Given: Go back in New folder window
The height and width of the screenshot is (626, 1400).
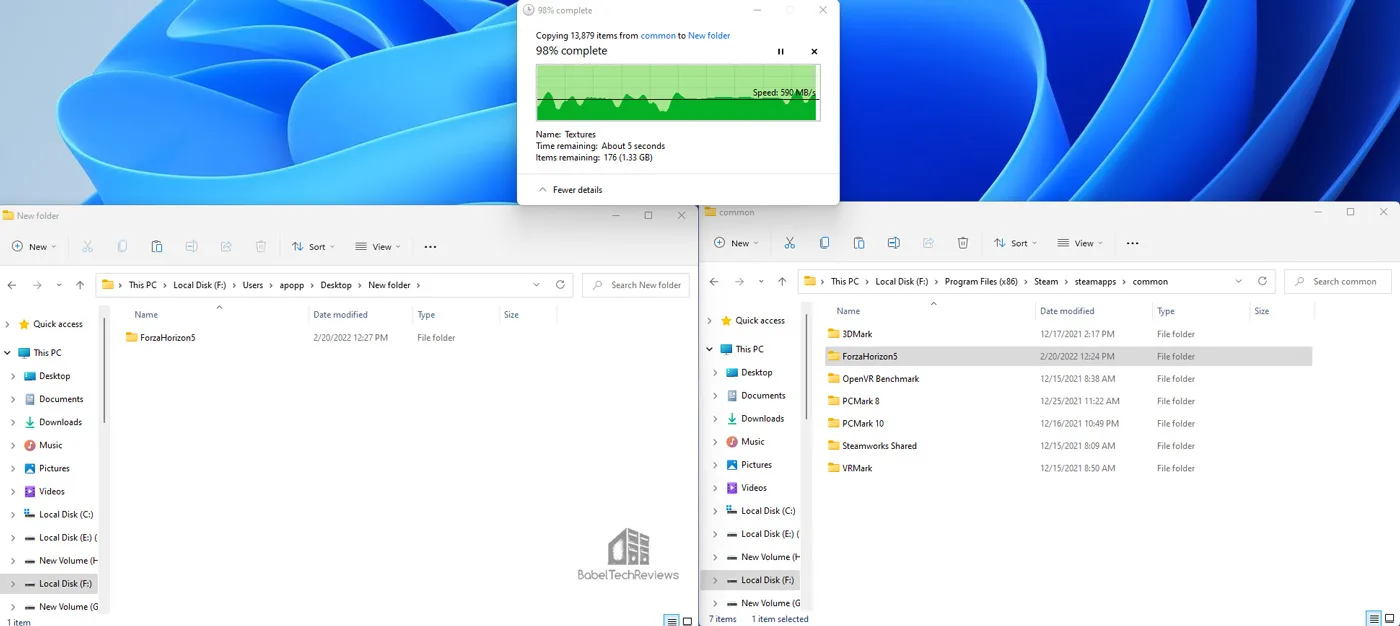Looking at the screenshot, I should click(x=12, y=285).
